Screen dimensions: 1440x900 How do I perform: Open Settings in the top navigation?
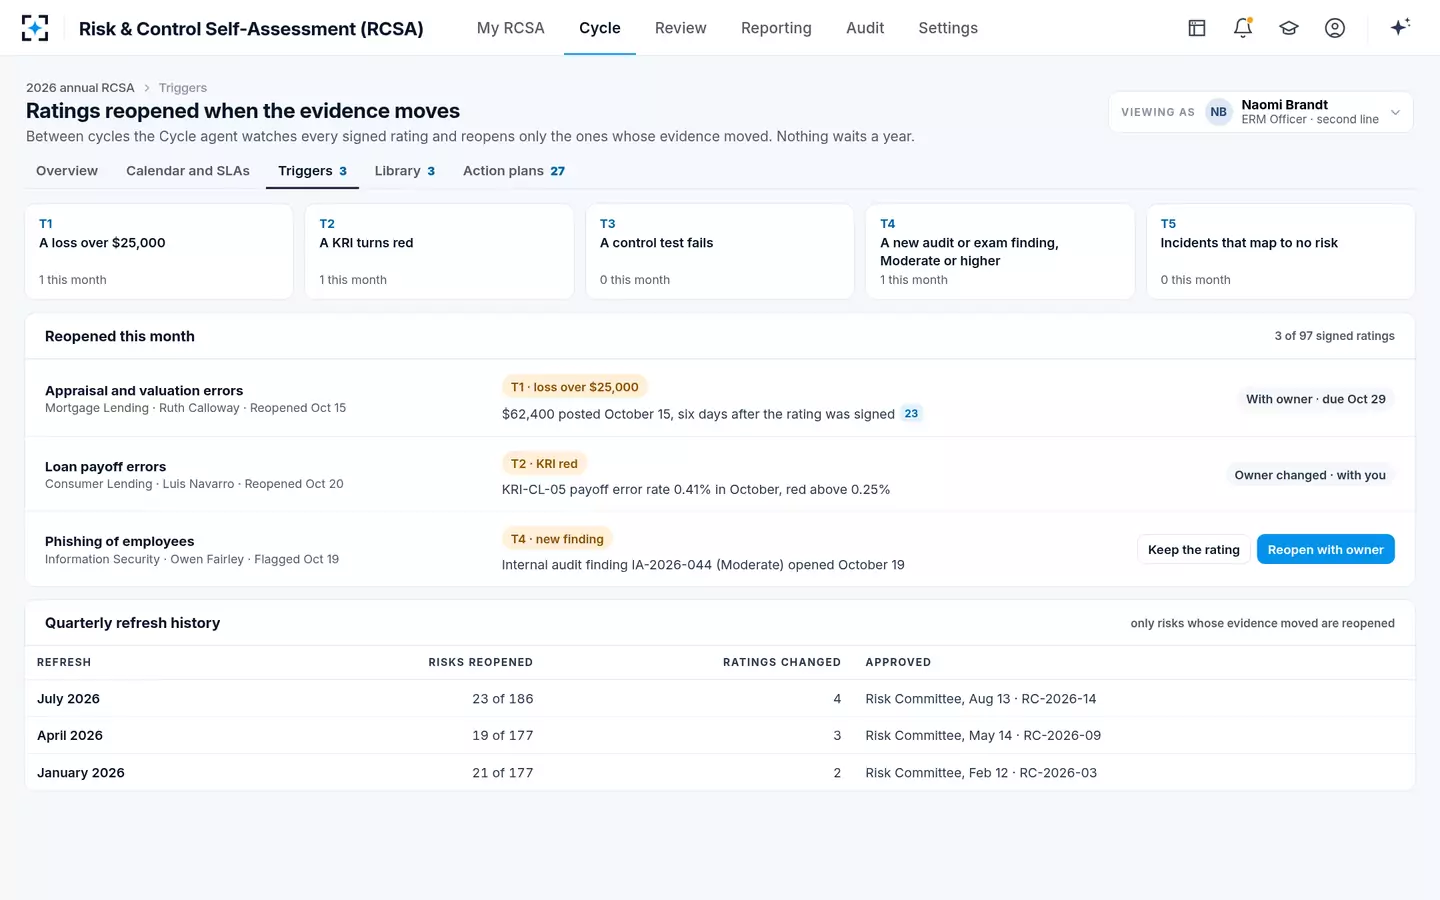948,28
